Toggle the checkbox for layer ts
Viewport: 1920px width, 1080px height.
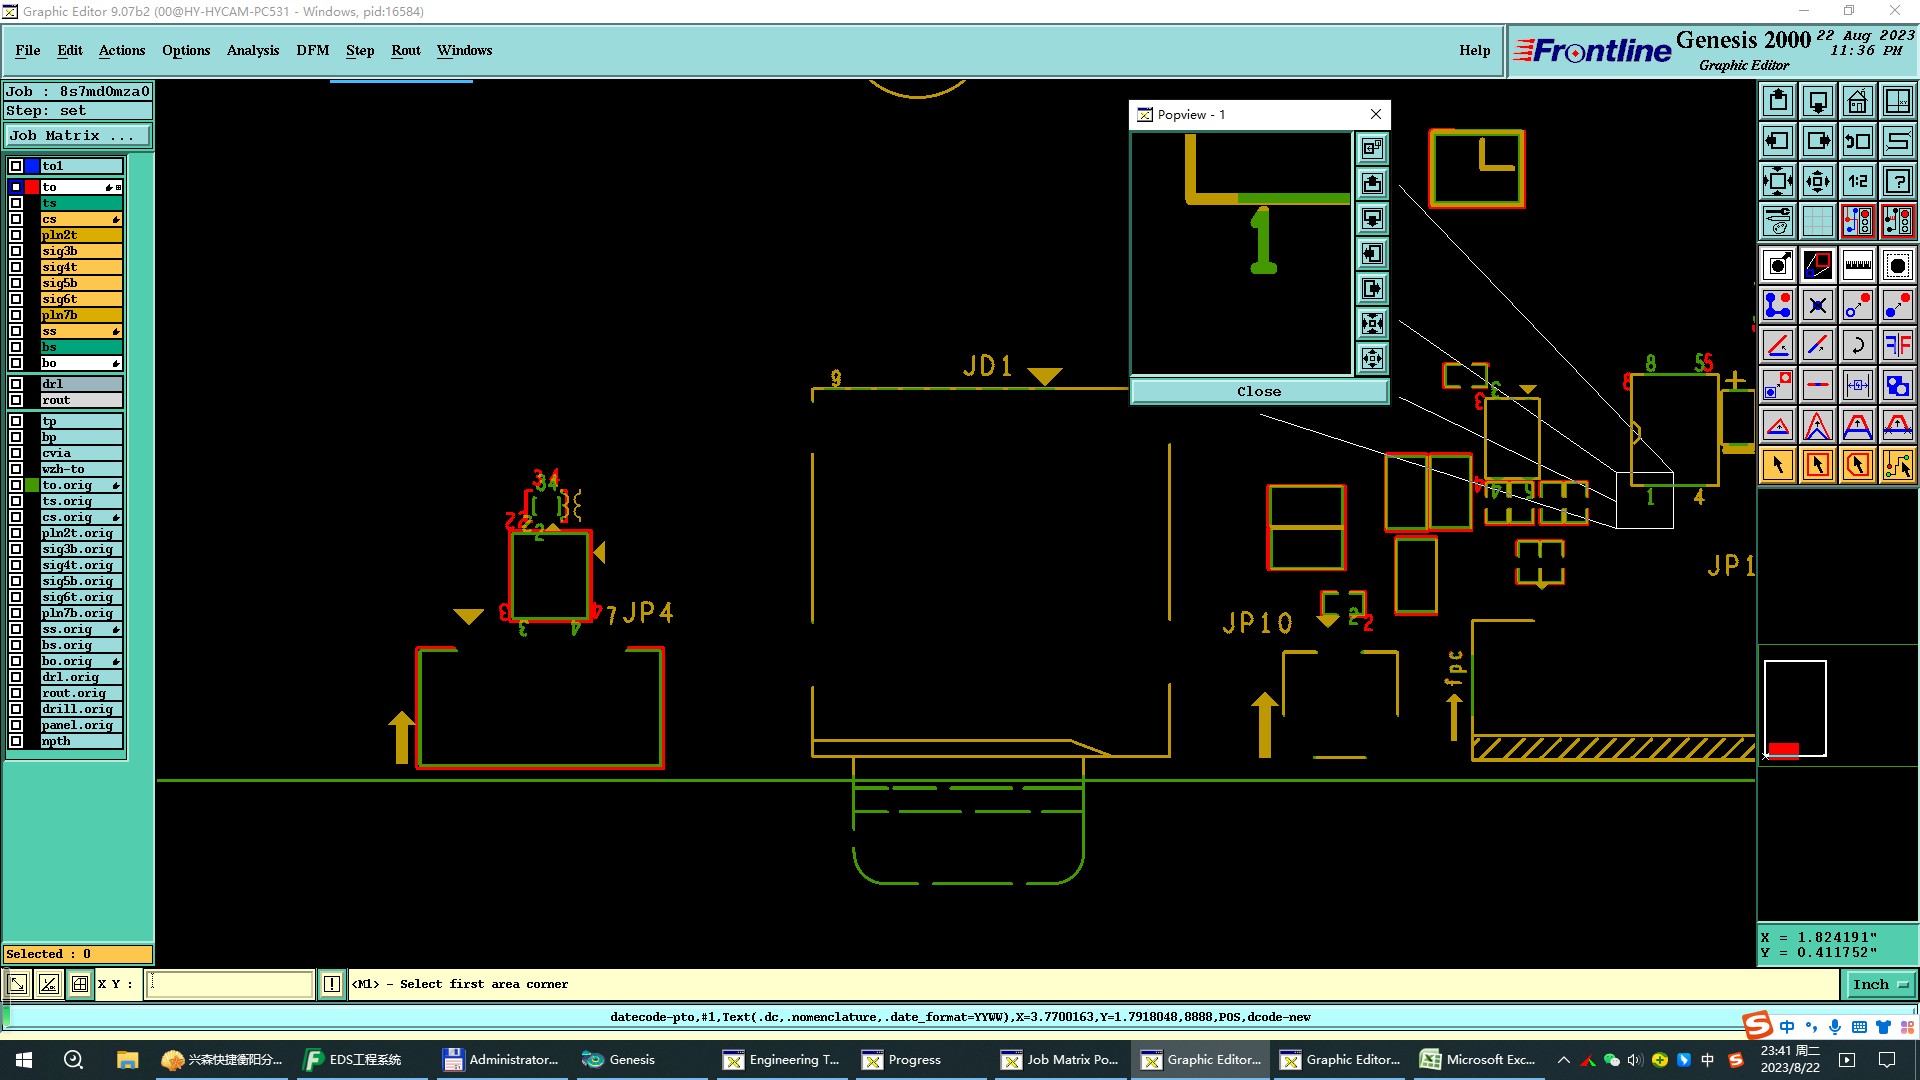(16, 203)
